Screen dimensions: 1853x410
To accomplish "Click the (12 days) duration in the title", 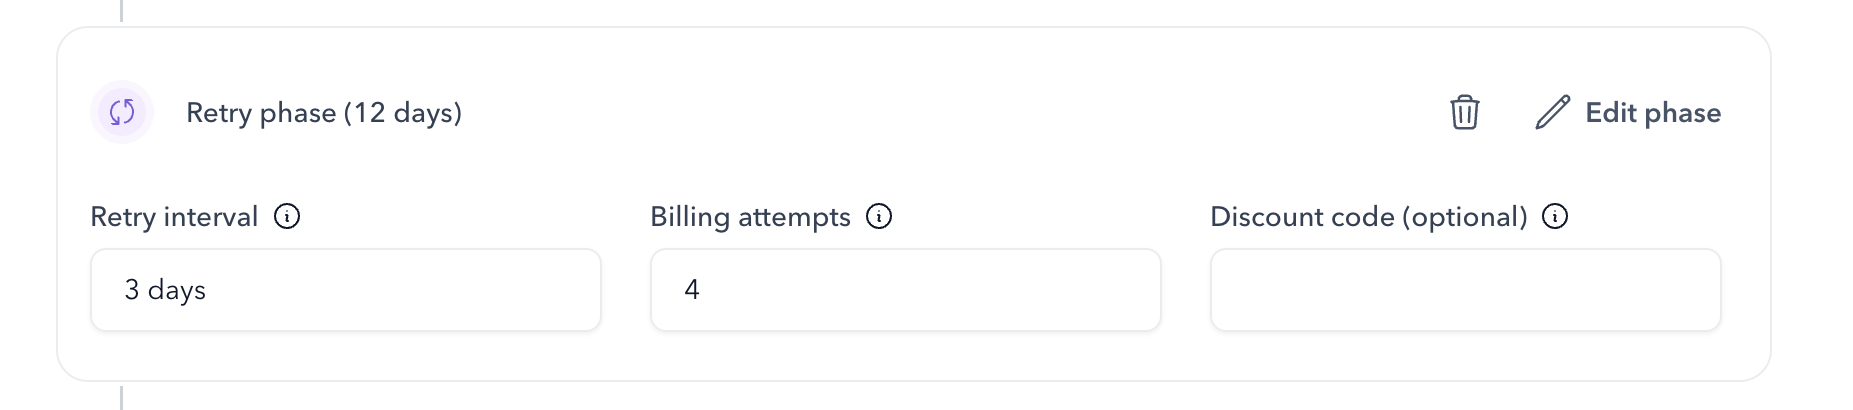I will [403, 113].
